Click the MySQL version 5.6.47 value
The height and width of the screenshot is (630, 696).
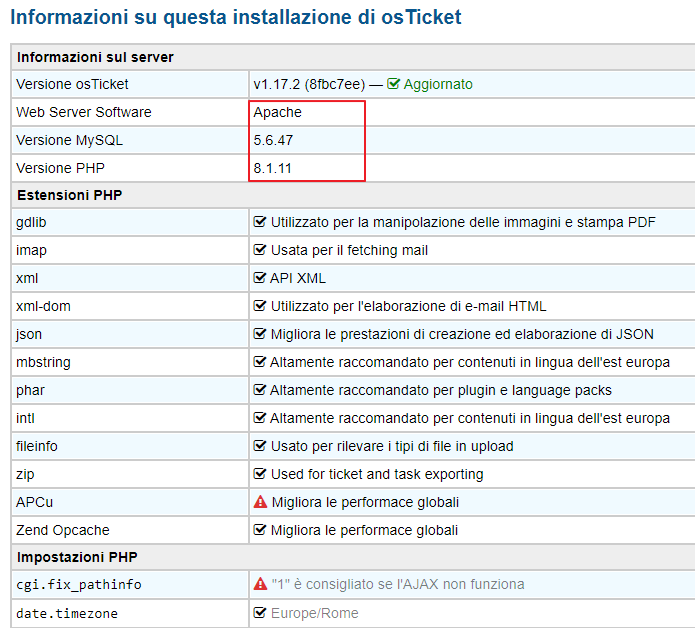[x=273, y=140]
